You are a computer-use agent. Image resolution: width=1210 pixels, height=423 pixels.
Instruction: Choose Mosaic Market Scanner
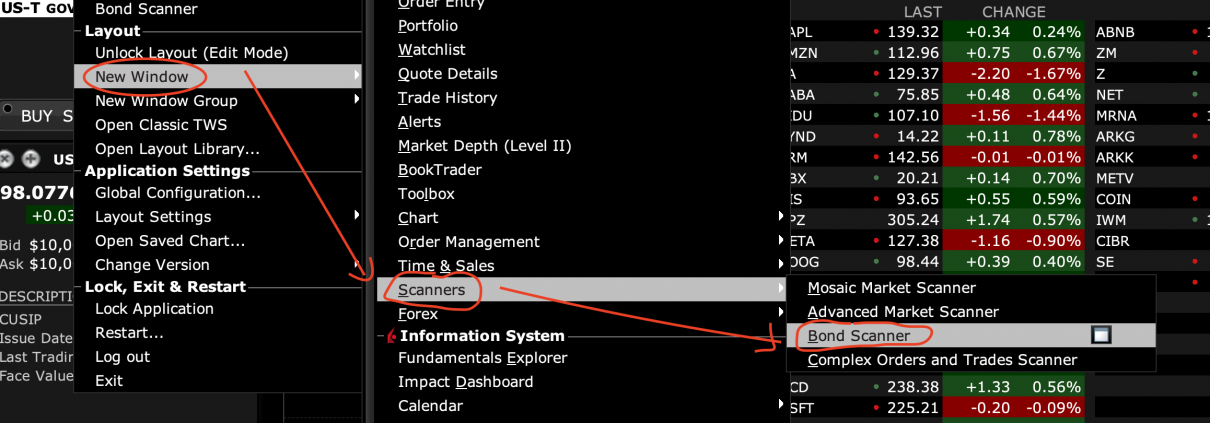tap(891, 288)
